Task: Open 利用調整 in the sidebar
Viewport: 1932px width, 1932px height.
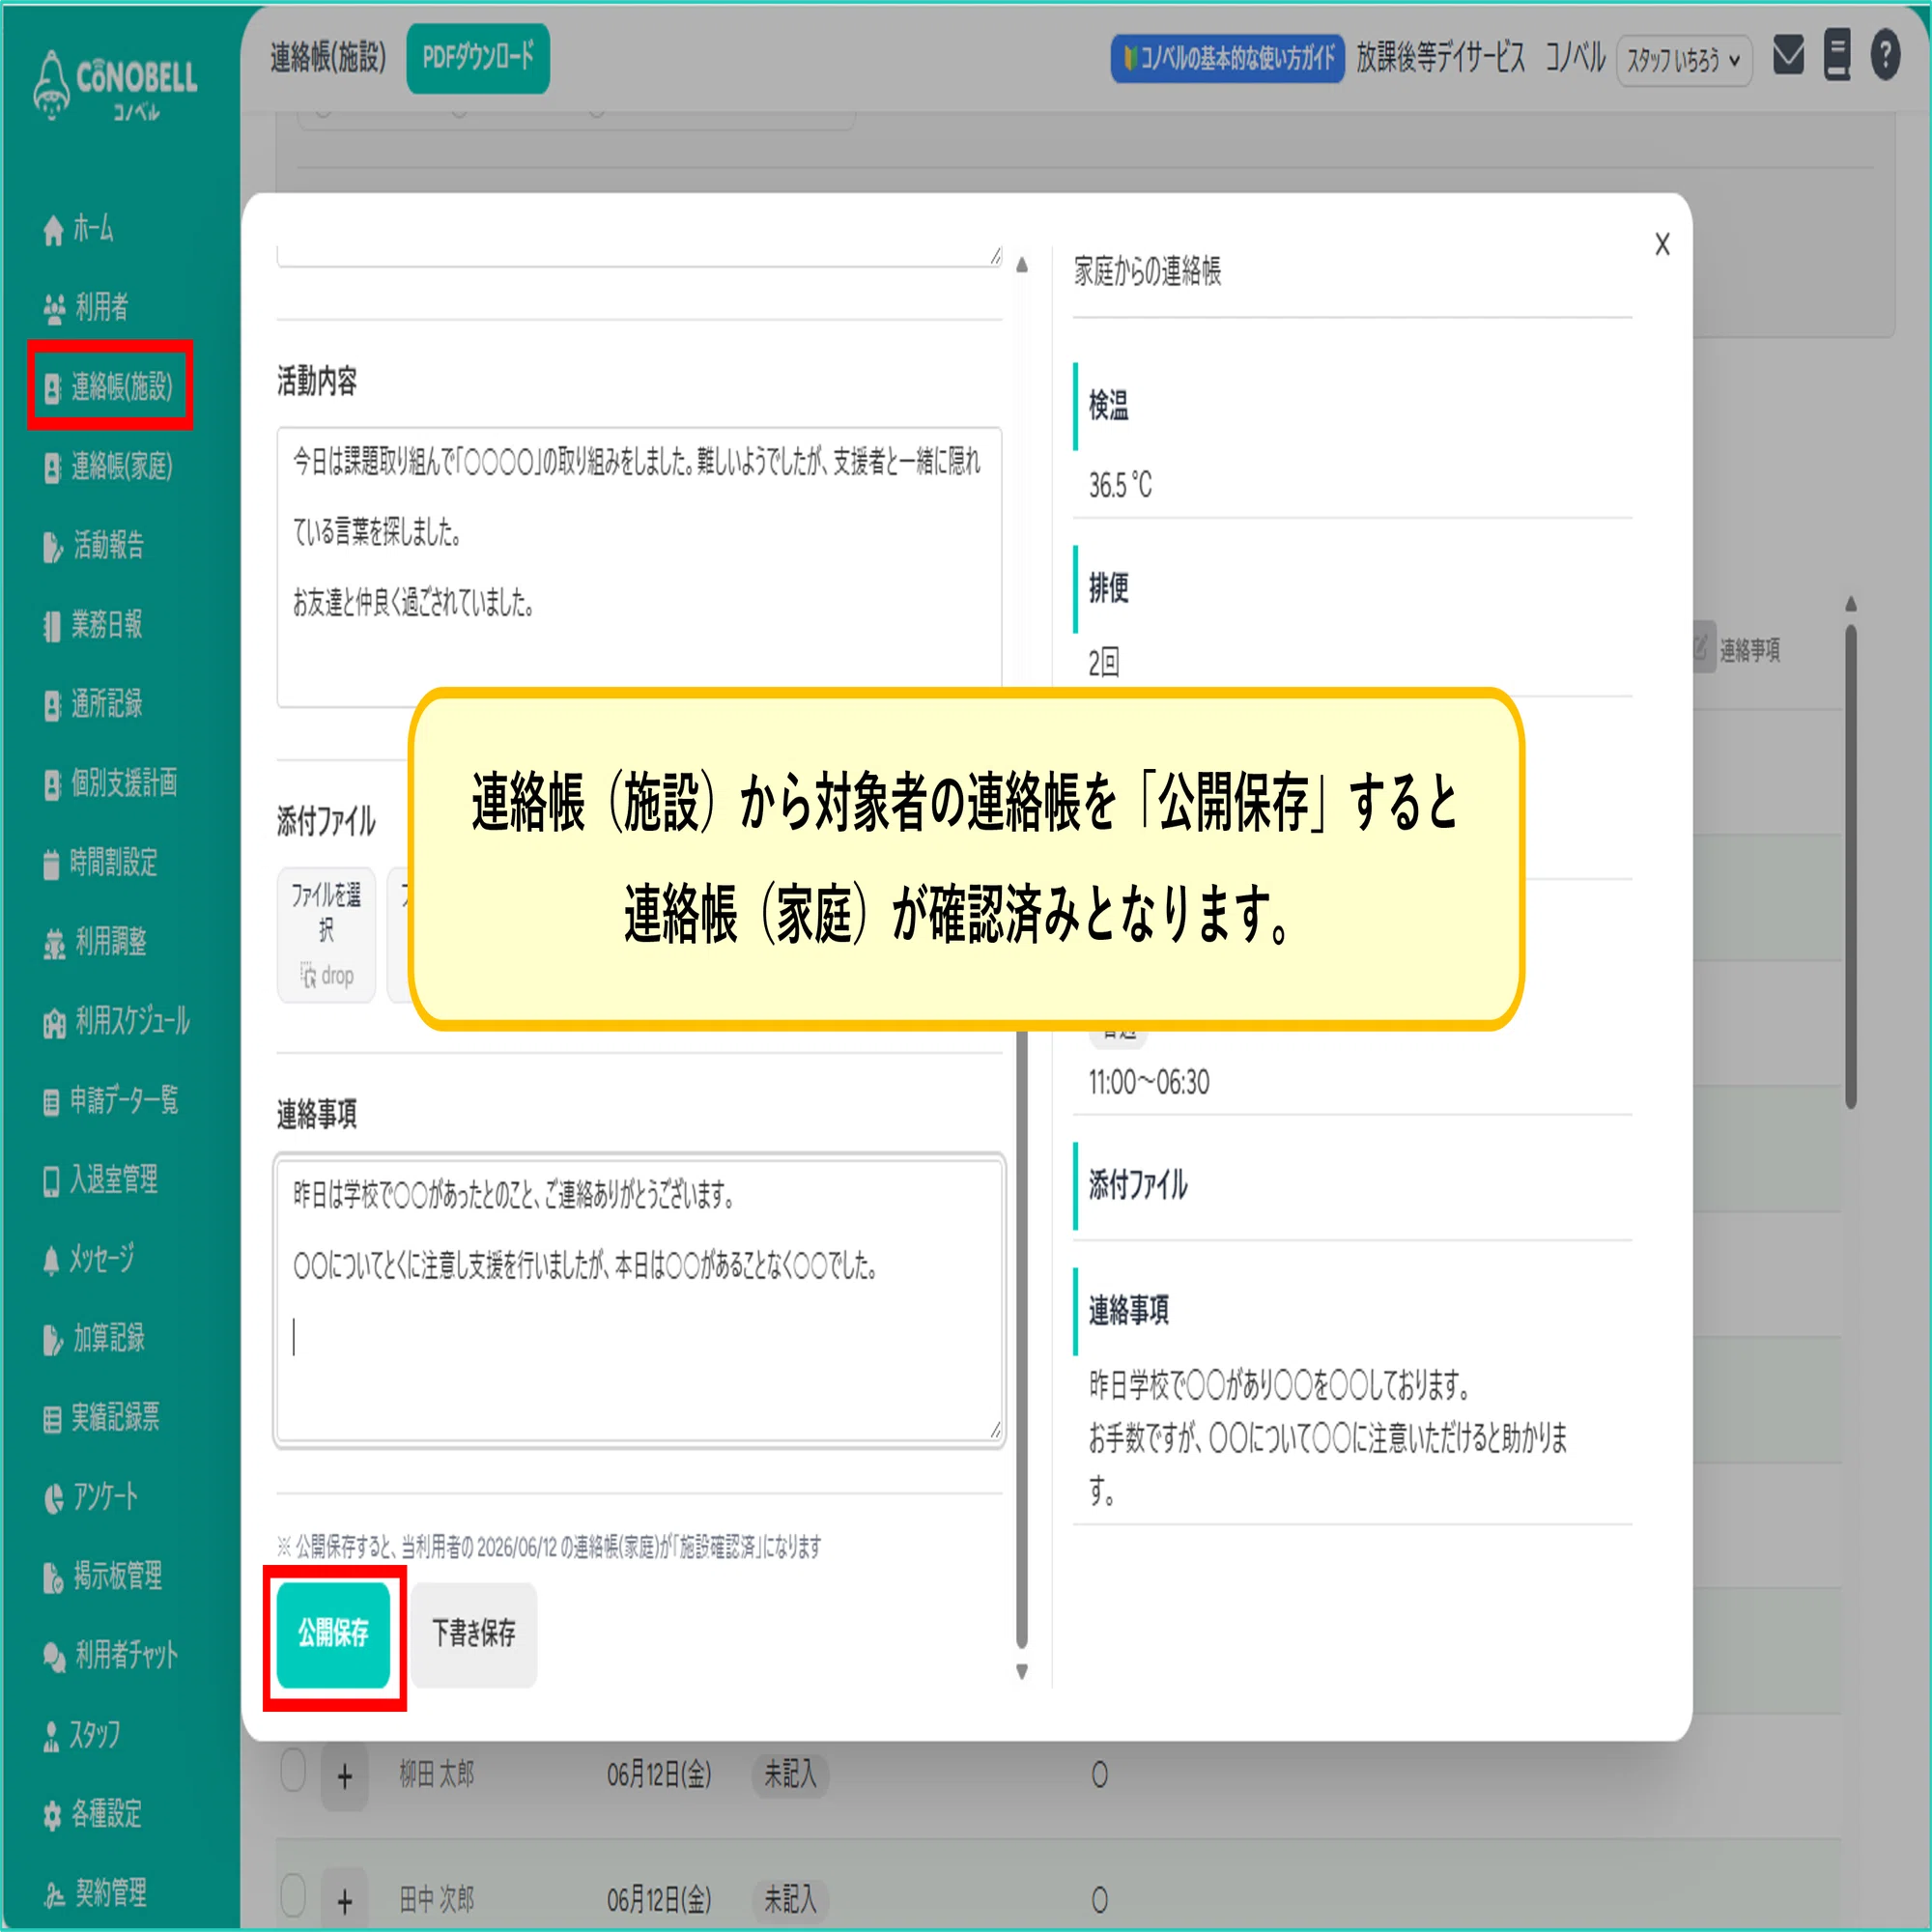Action: click(x=95, y=941)
